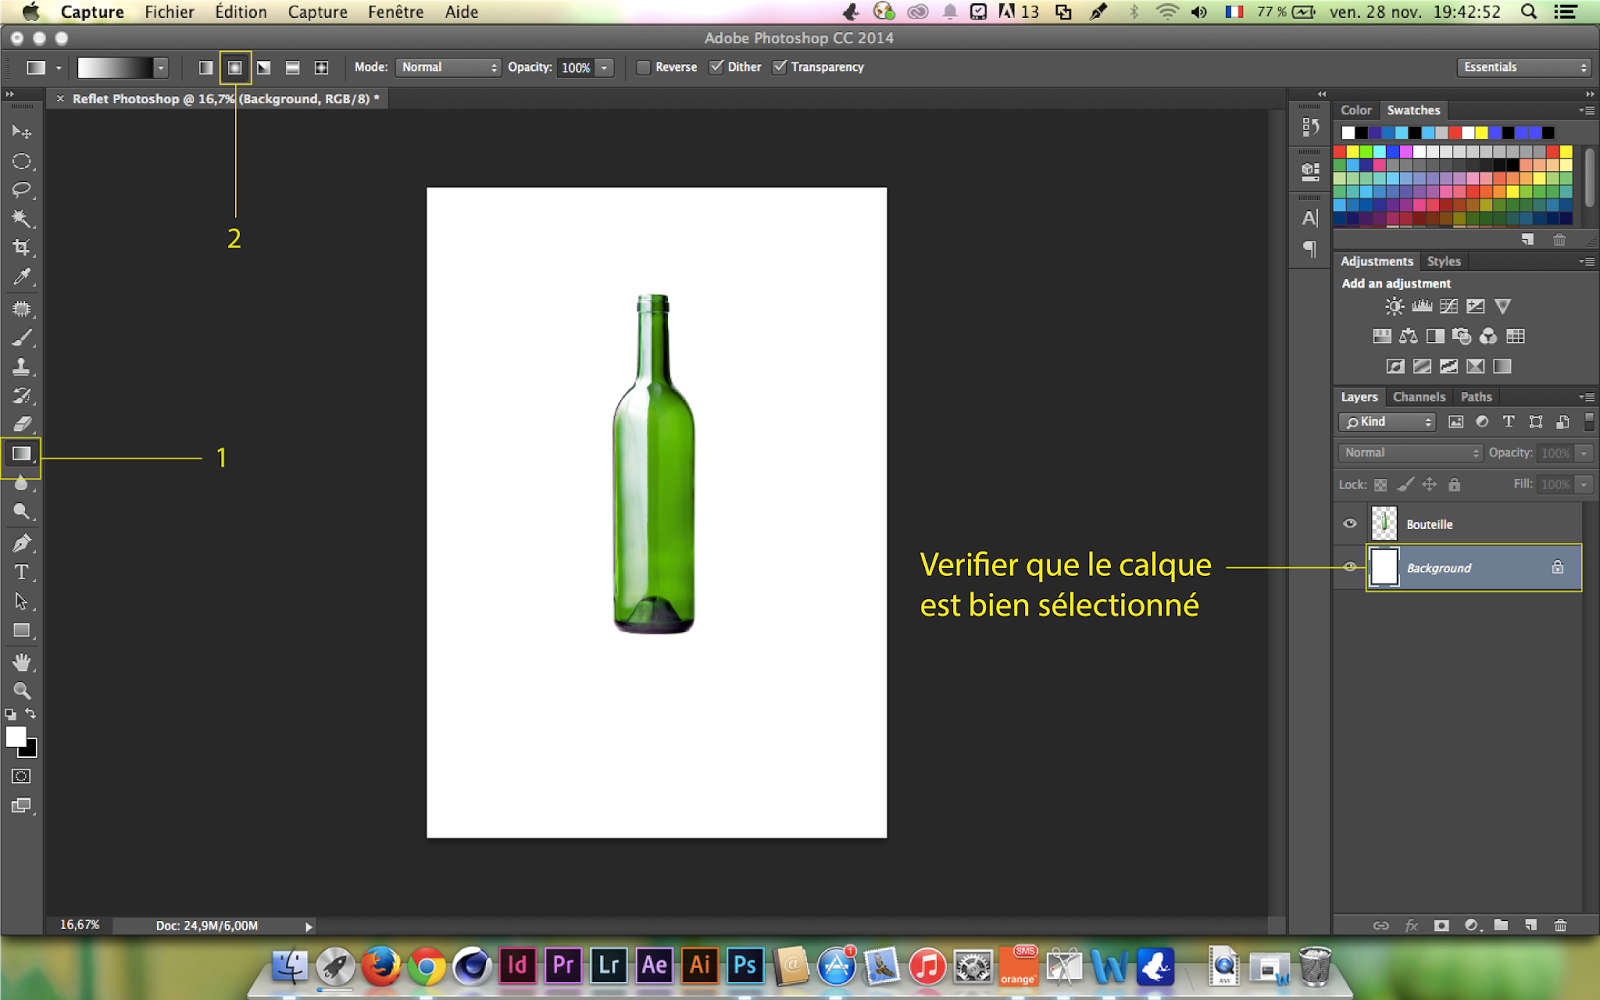Toggle lock position for the layer
Viewport: 1600px width, 1000px height.
pos(1430,485)
